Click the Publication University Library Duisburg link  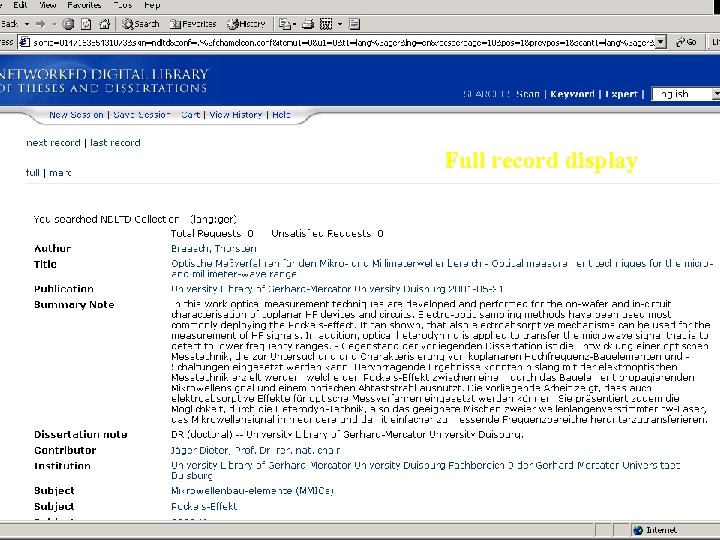[x=337, y=289]
